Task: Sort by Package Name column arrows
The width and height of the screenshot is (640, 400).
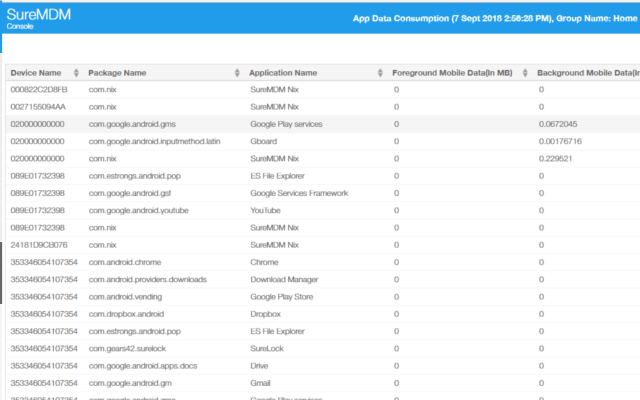Action: point(237,73)
